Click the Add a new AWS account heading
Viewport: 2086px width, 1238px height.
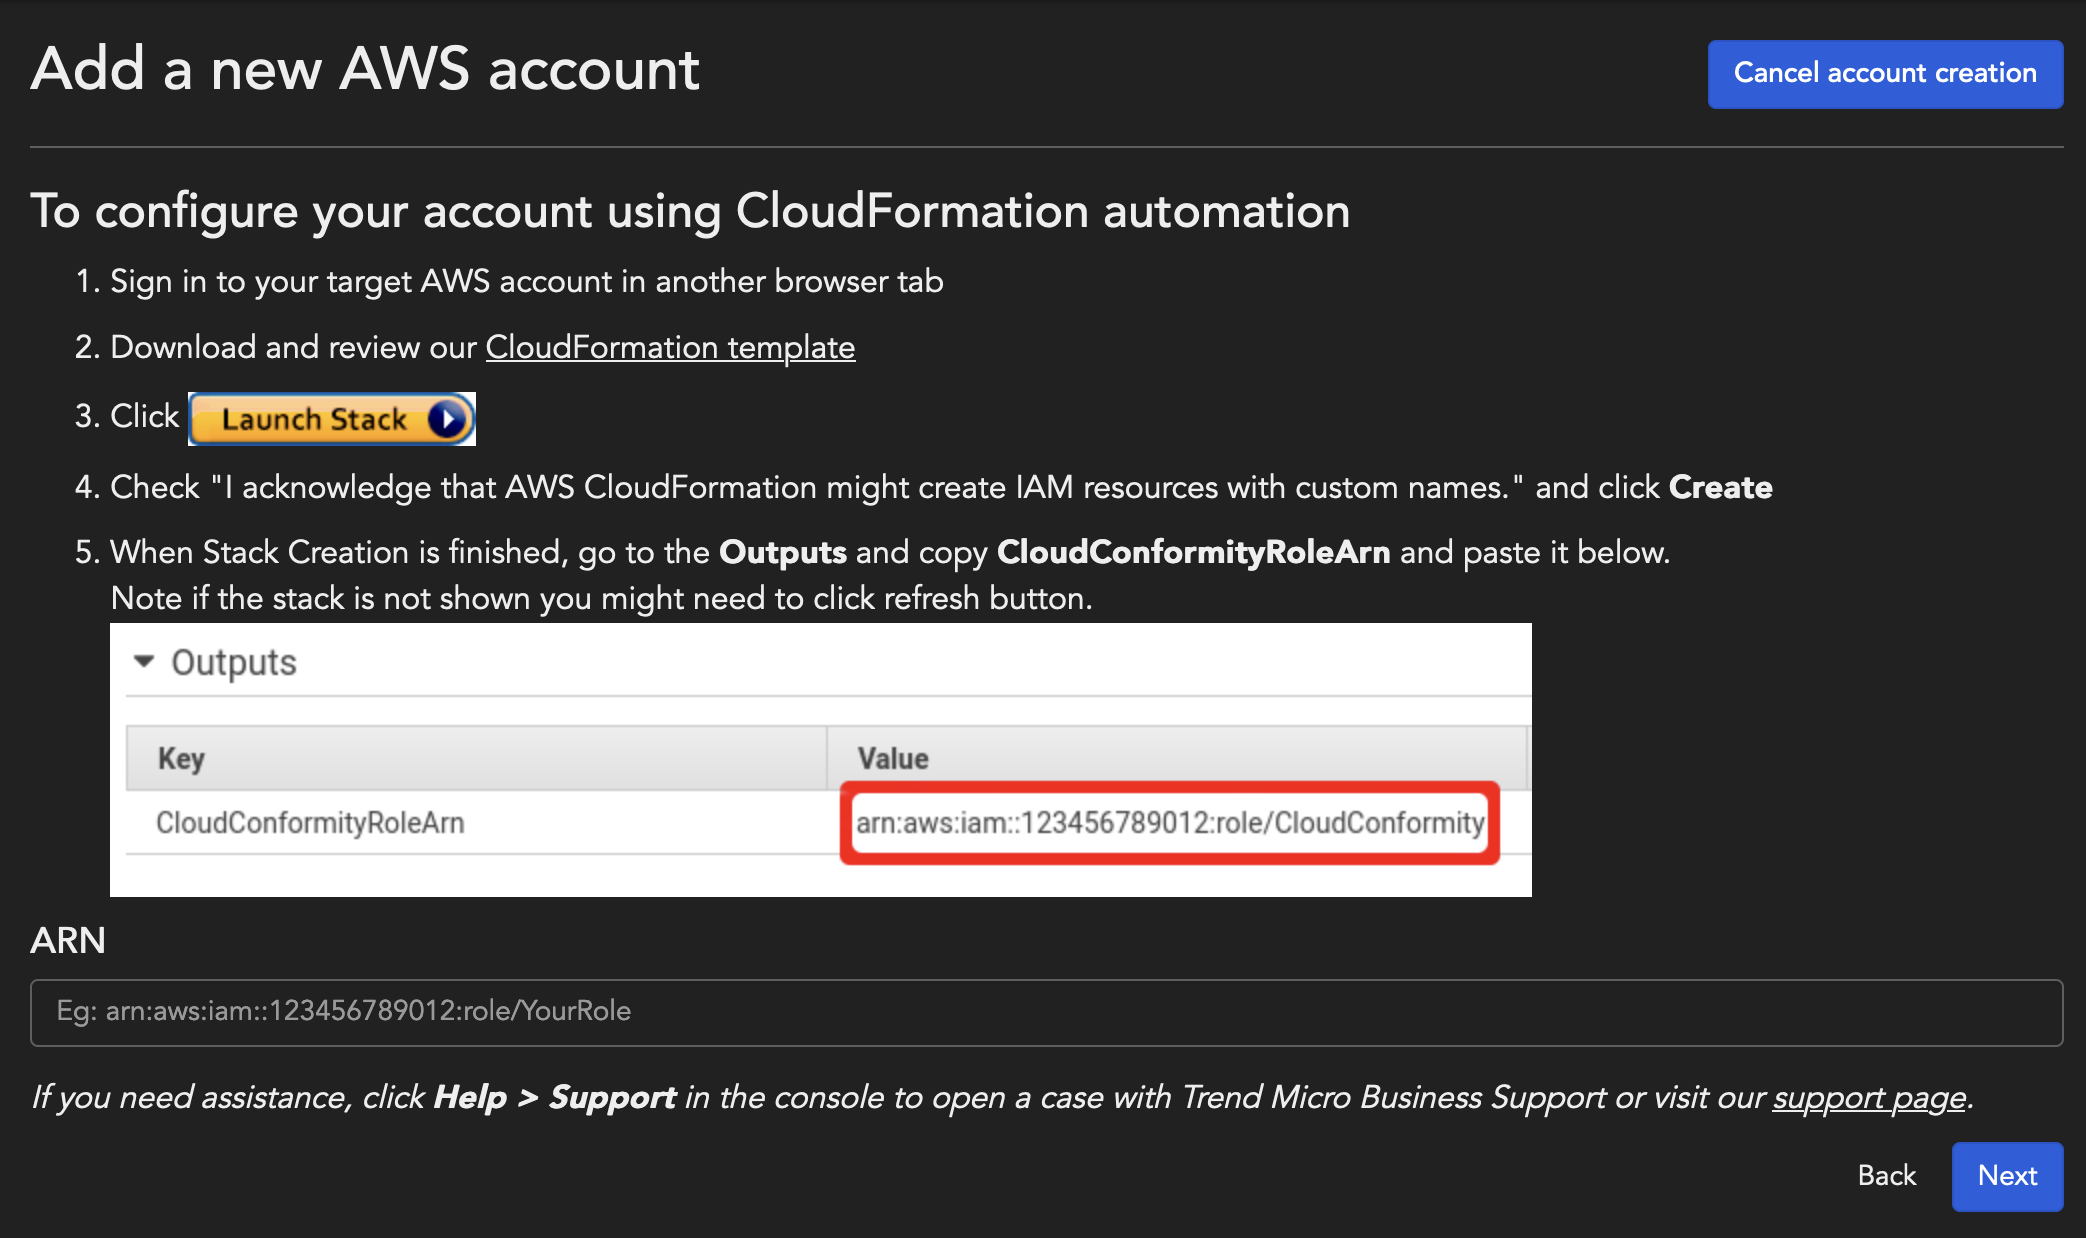click(x=365, y=70)
